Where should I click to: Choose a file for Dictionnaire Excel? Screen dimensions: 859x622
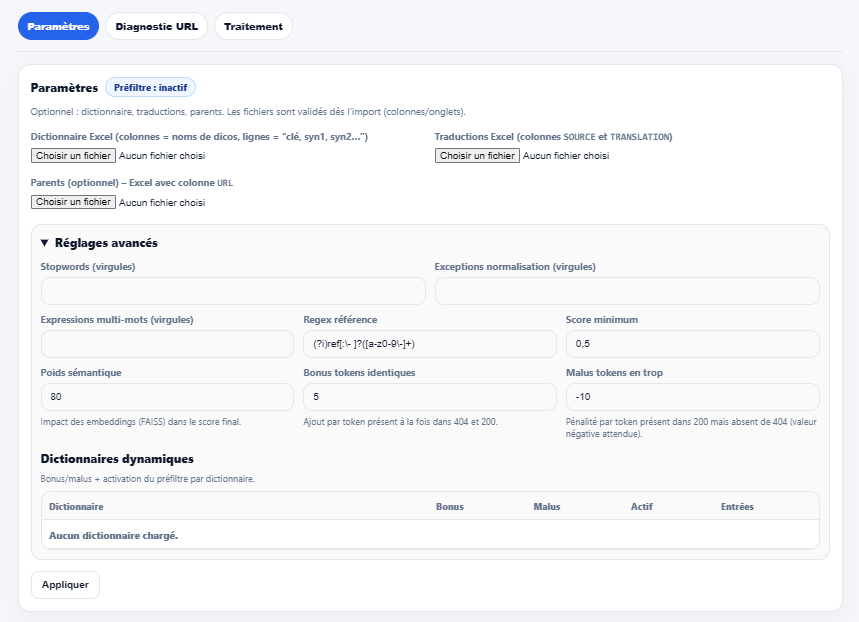(x=73, y=156)
